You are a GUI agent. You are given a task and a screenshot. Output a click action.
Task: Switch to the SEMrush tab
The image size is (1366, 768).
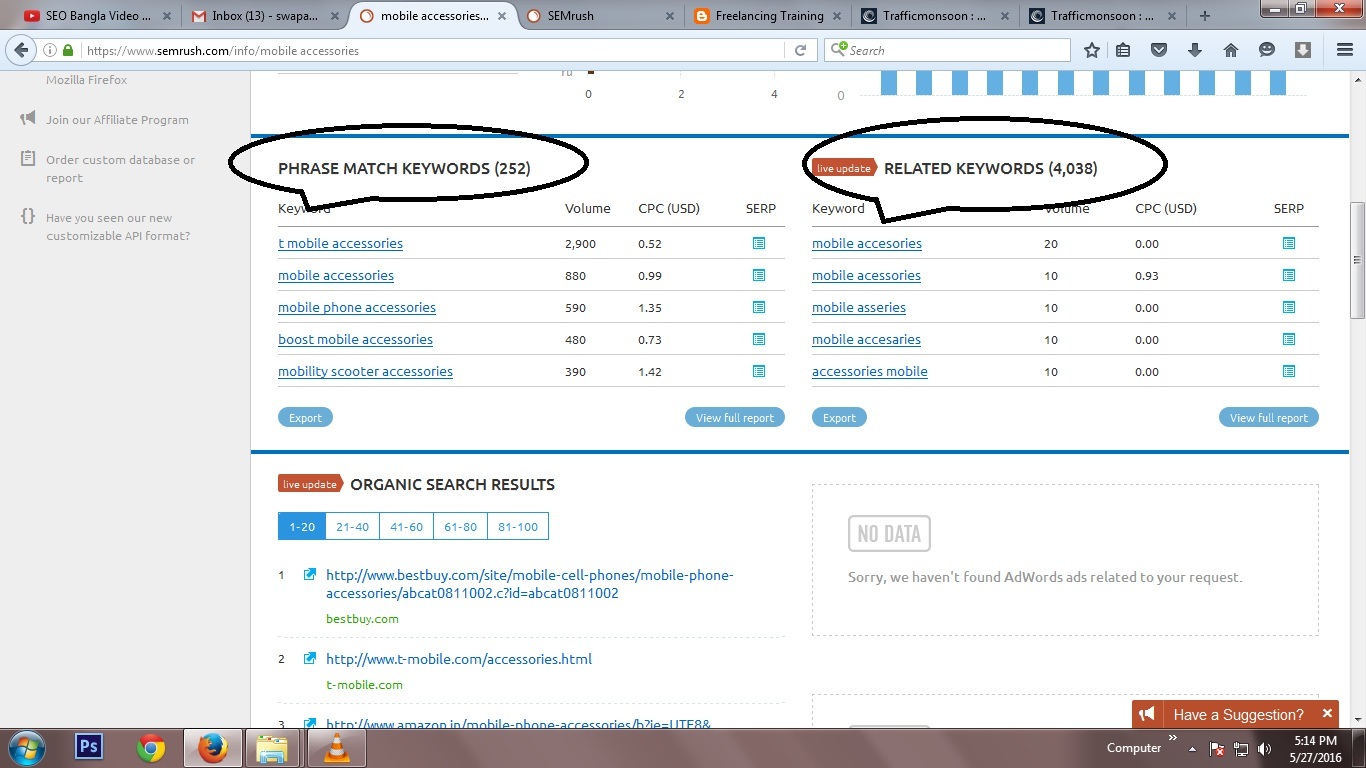point(600,16)
